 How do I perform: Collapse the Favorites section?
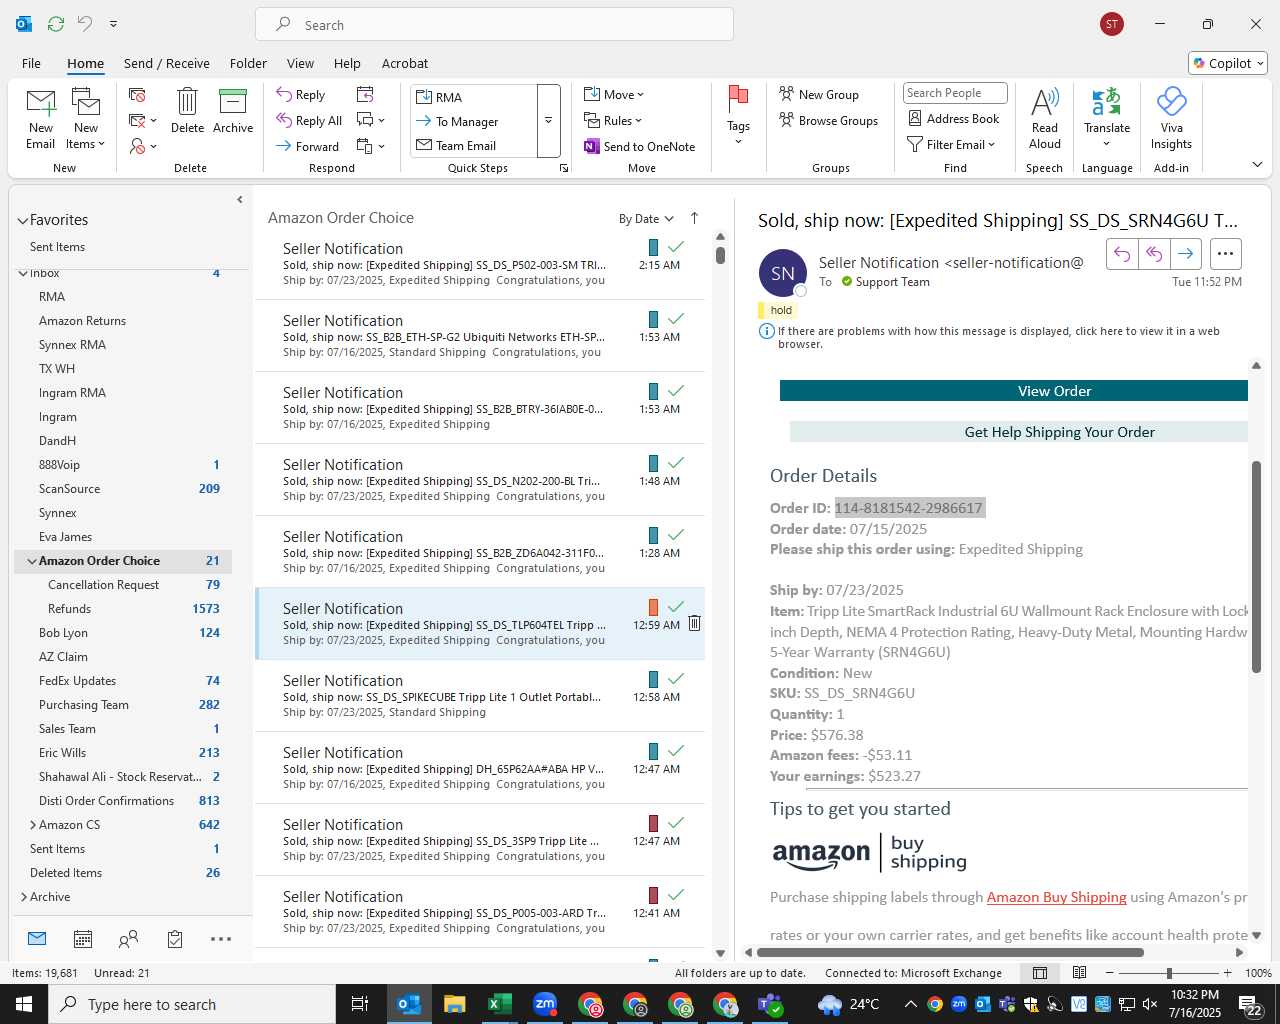(23, 221)
